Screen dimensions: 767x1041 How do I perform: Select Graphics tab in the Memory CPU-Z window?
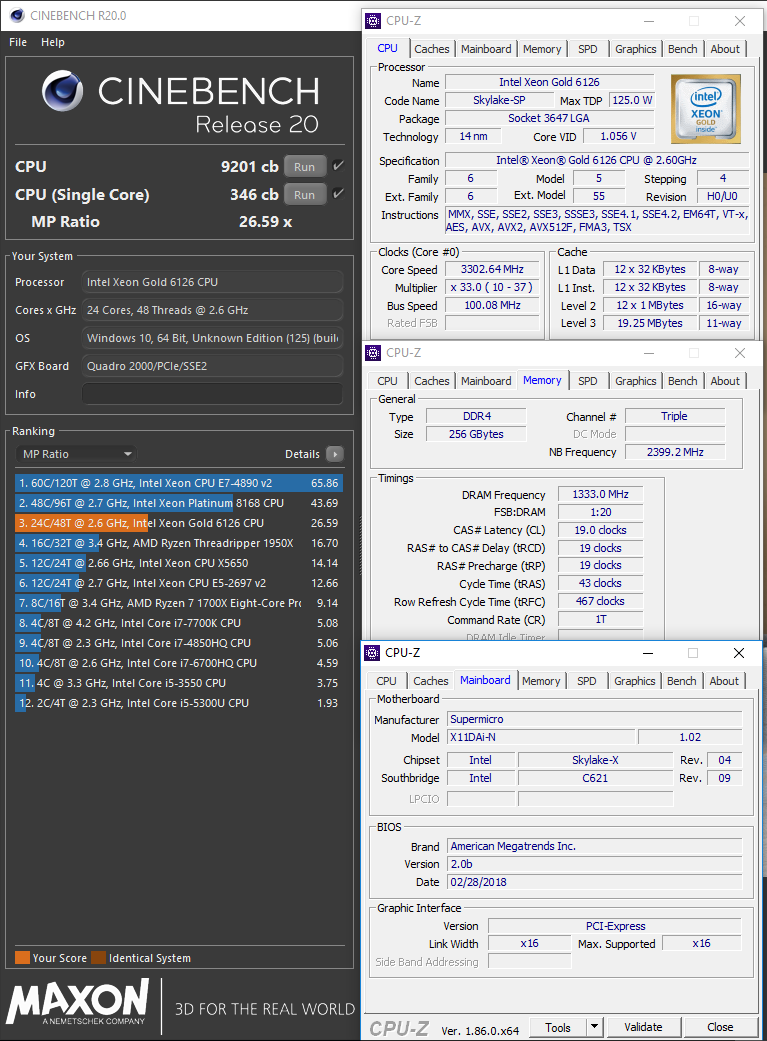pos(636,381)
